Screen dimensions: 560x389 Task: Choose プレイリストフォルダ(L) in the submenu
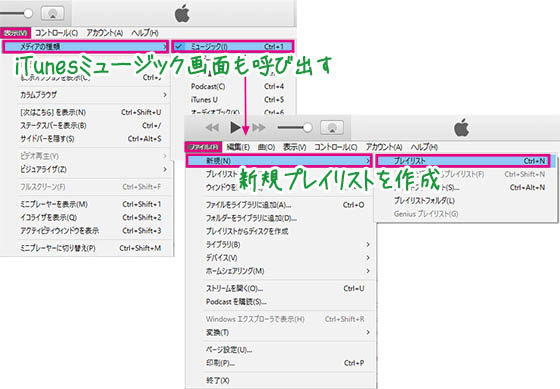424,201
